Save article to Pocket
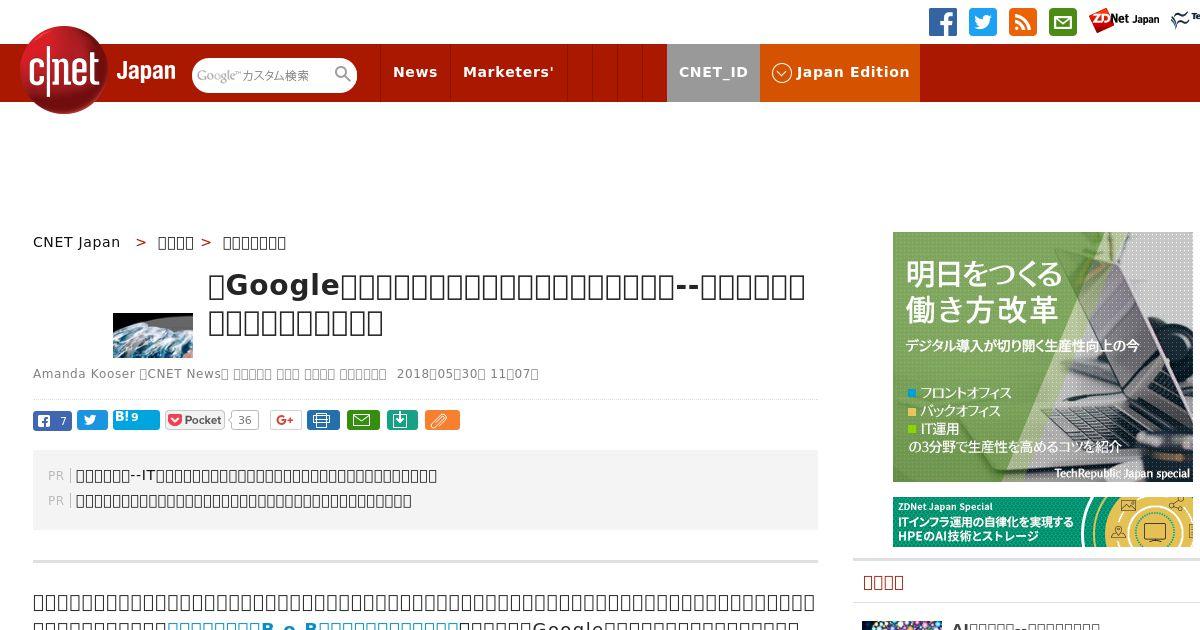The image size is (1200, 630). click(195, 420)
